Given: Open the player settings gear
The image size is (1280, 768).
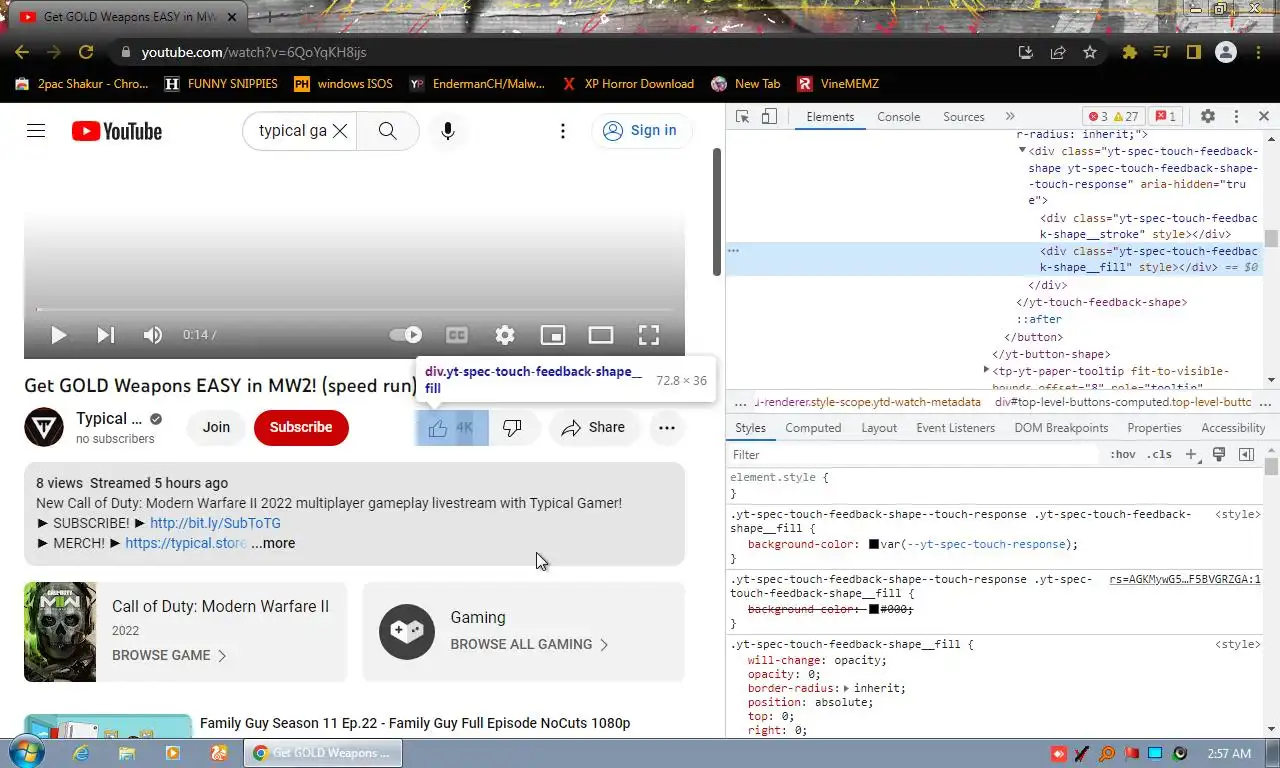Looking at the screenshot, I should 505,335.
